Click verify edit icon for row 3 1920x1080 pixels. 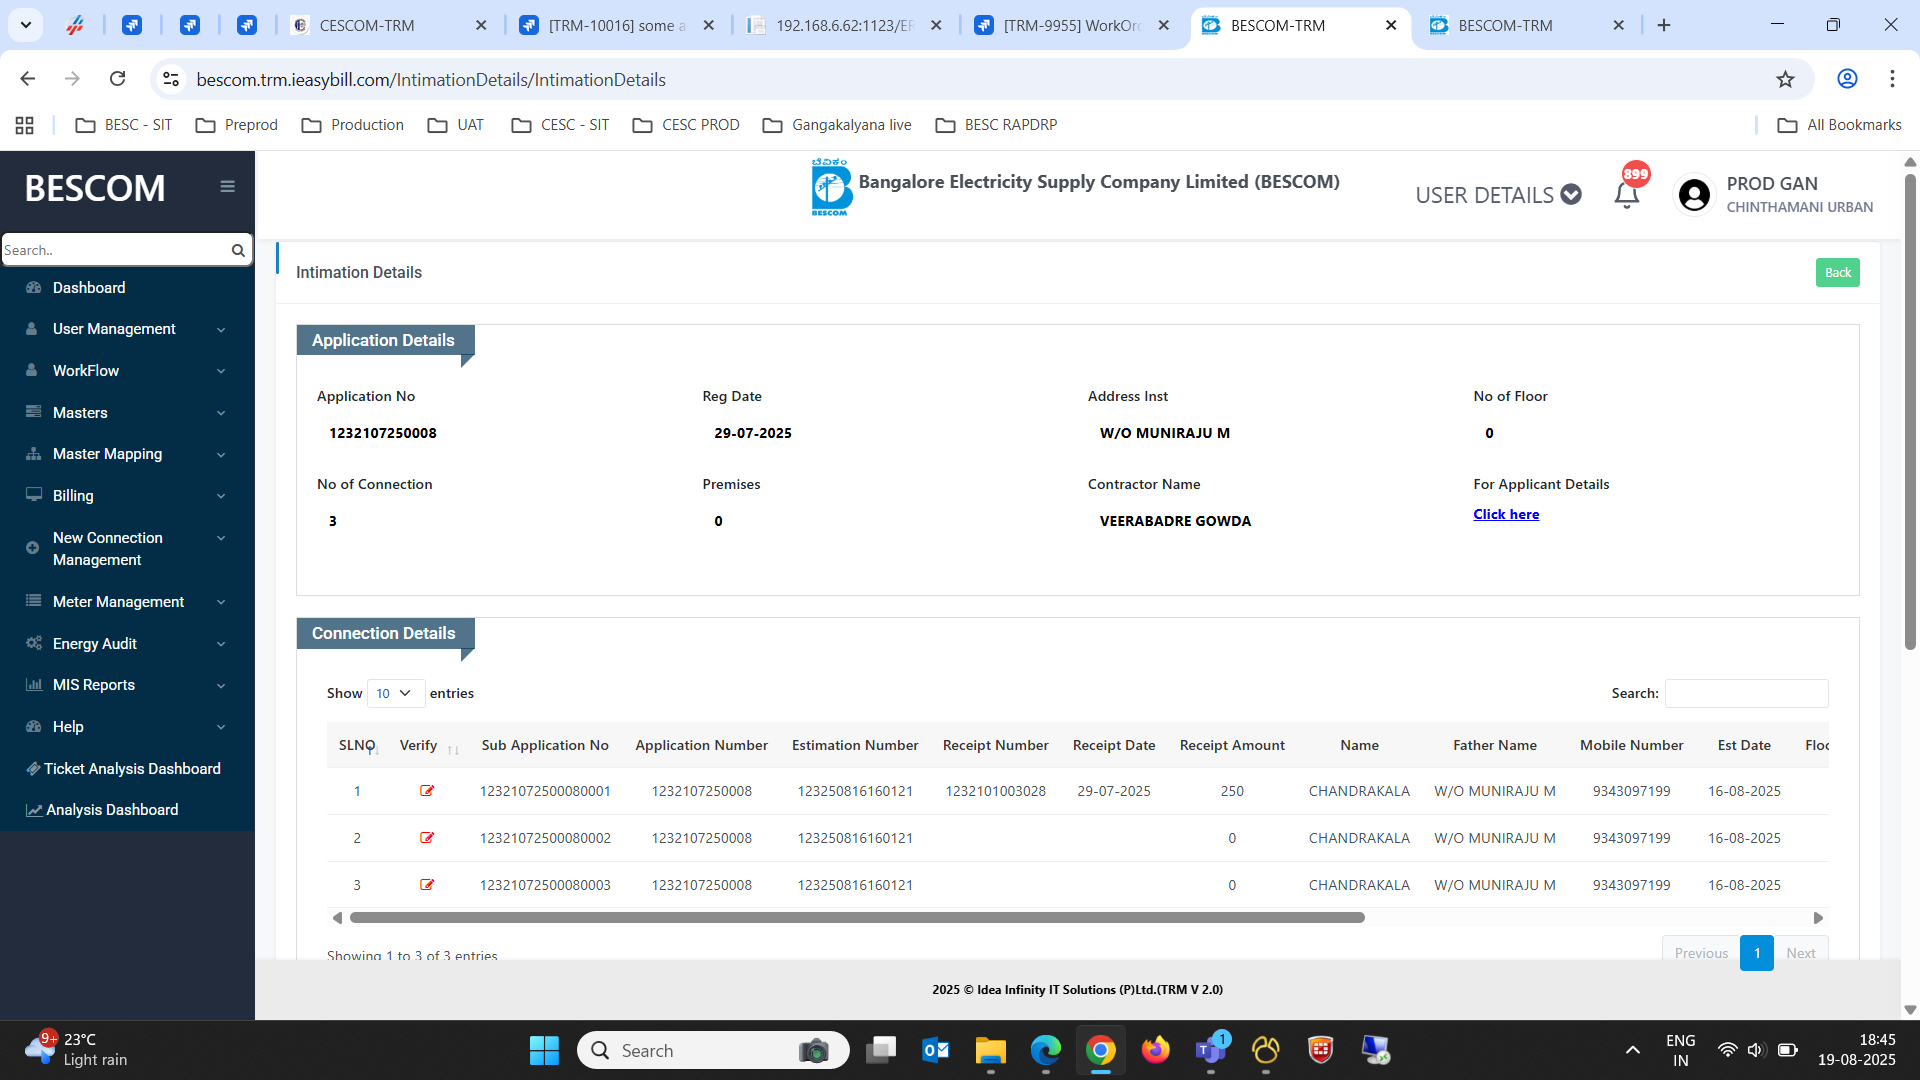(427, 885)
